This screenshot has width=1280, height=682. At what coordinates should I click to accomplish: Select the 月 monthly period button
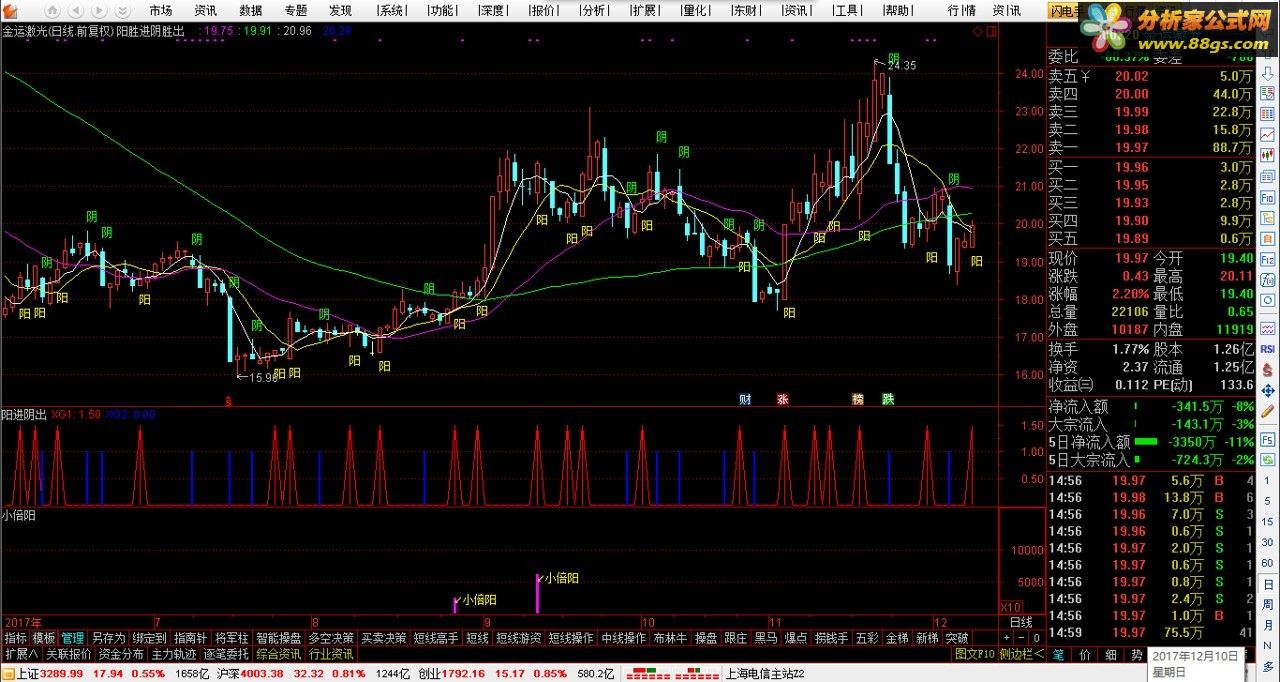[x=1267, y=625]
